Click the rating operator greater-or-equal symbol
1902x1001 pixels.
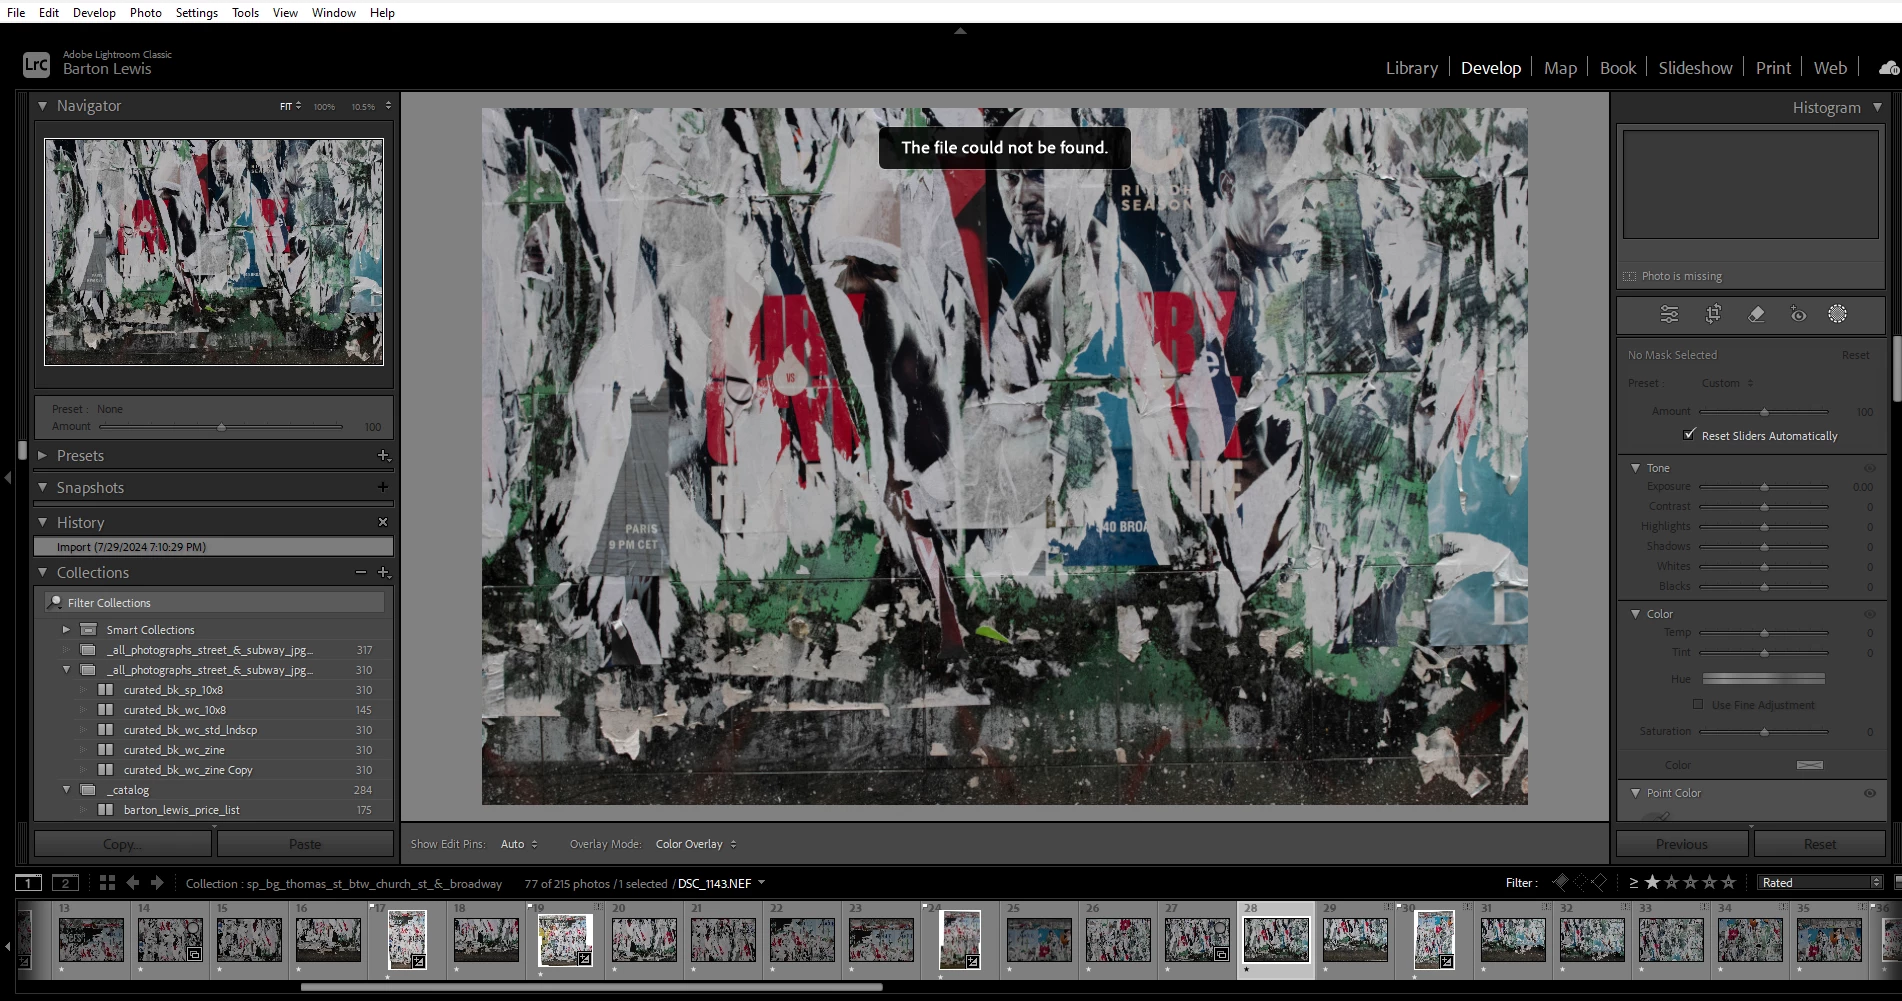coord(1633,883)
